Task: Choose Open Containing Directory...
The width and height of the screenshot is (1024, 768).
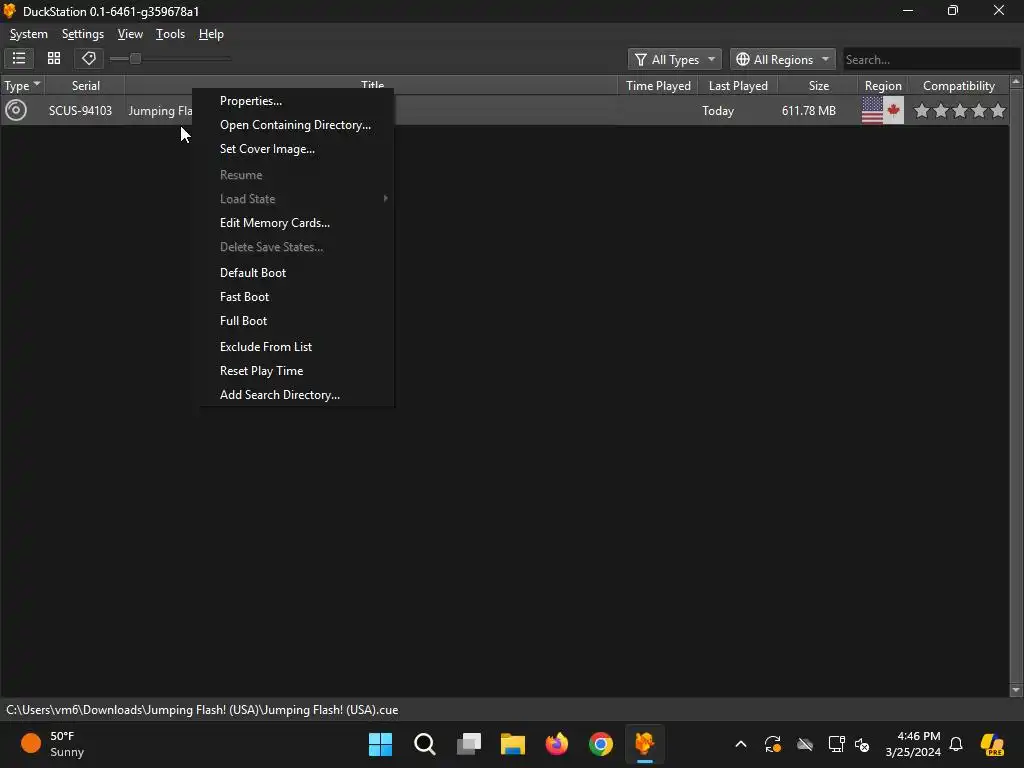Action: tap(296, 125)
